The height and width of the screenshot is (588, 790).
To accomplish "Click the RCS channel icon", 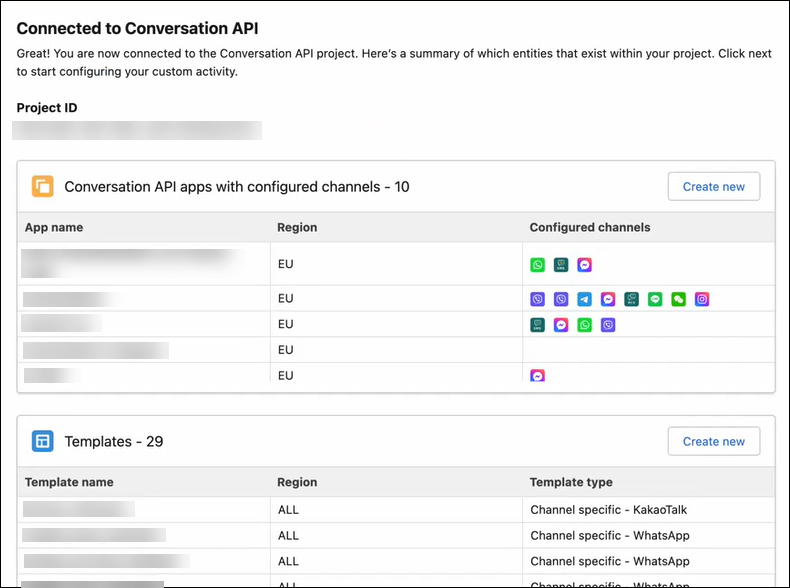I will pyautogui.click(x=632, y=299).
